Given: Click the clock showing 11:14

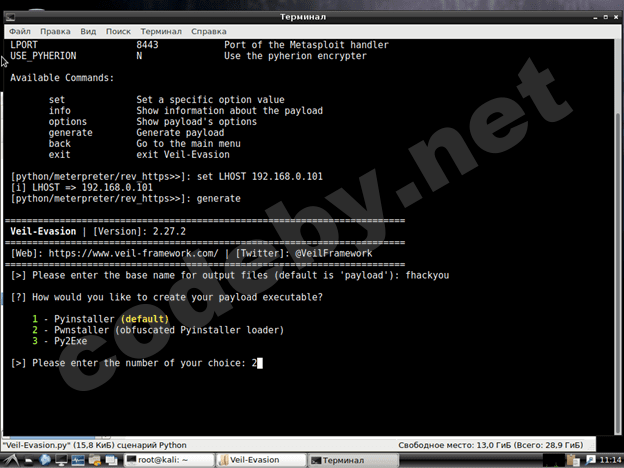Looking at the screenshot, I should 610,460.
